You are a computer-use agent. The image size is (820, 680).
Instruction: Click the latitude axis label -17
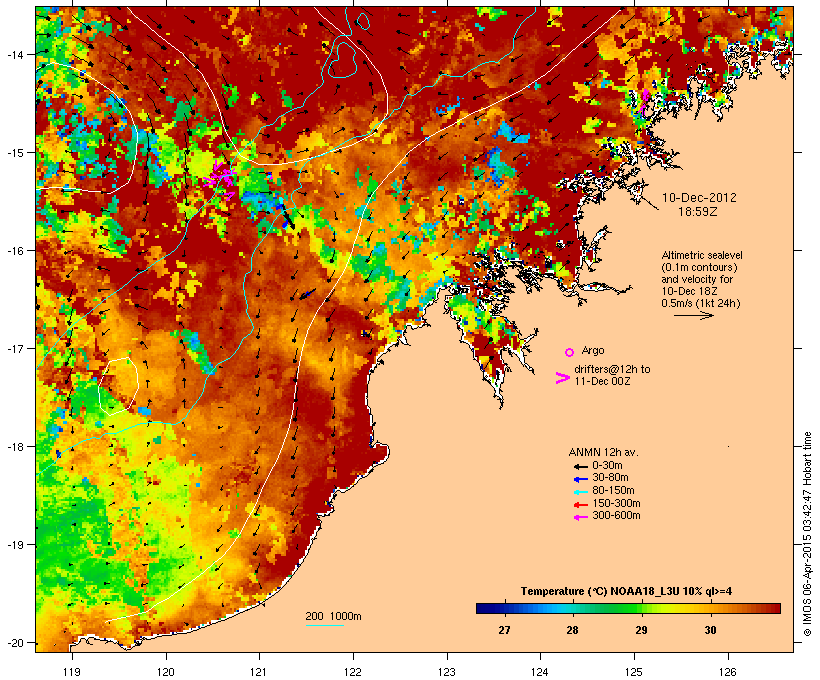15,349
